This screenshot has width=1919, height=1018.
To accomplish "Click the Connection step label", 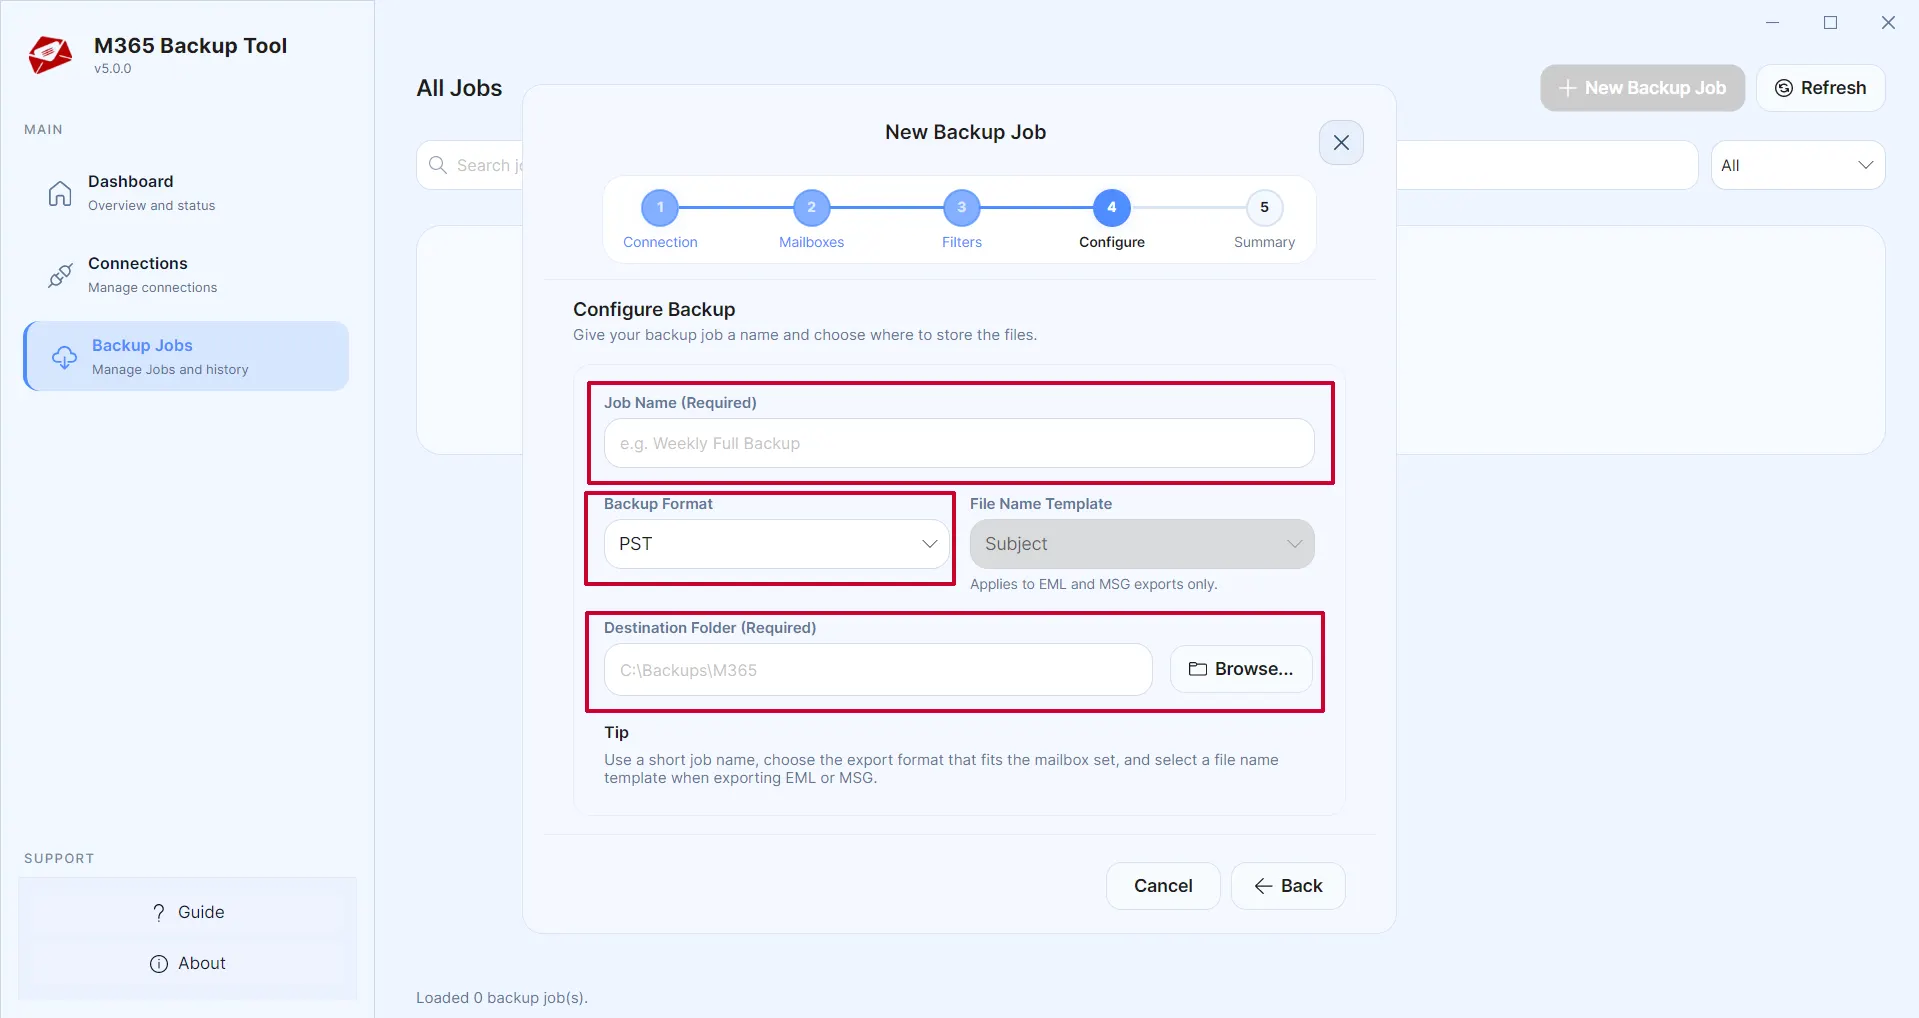I will click(660, 242).
